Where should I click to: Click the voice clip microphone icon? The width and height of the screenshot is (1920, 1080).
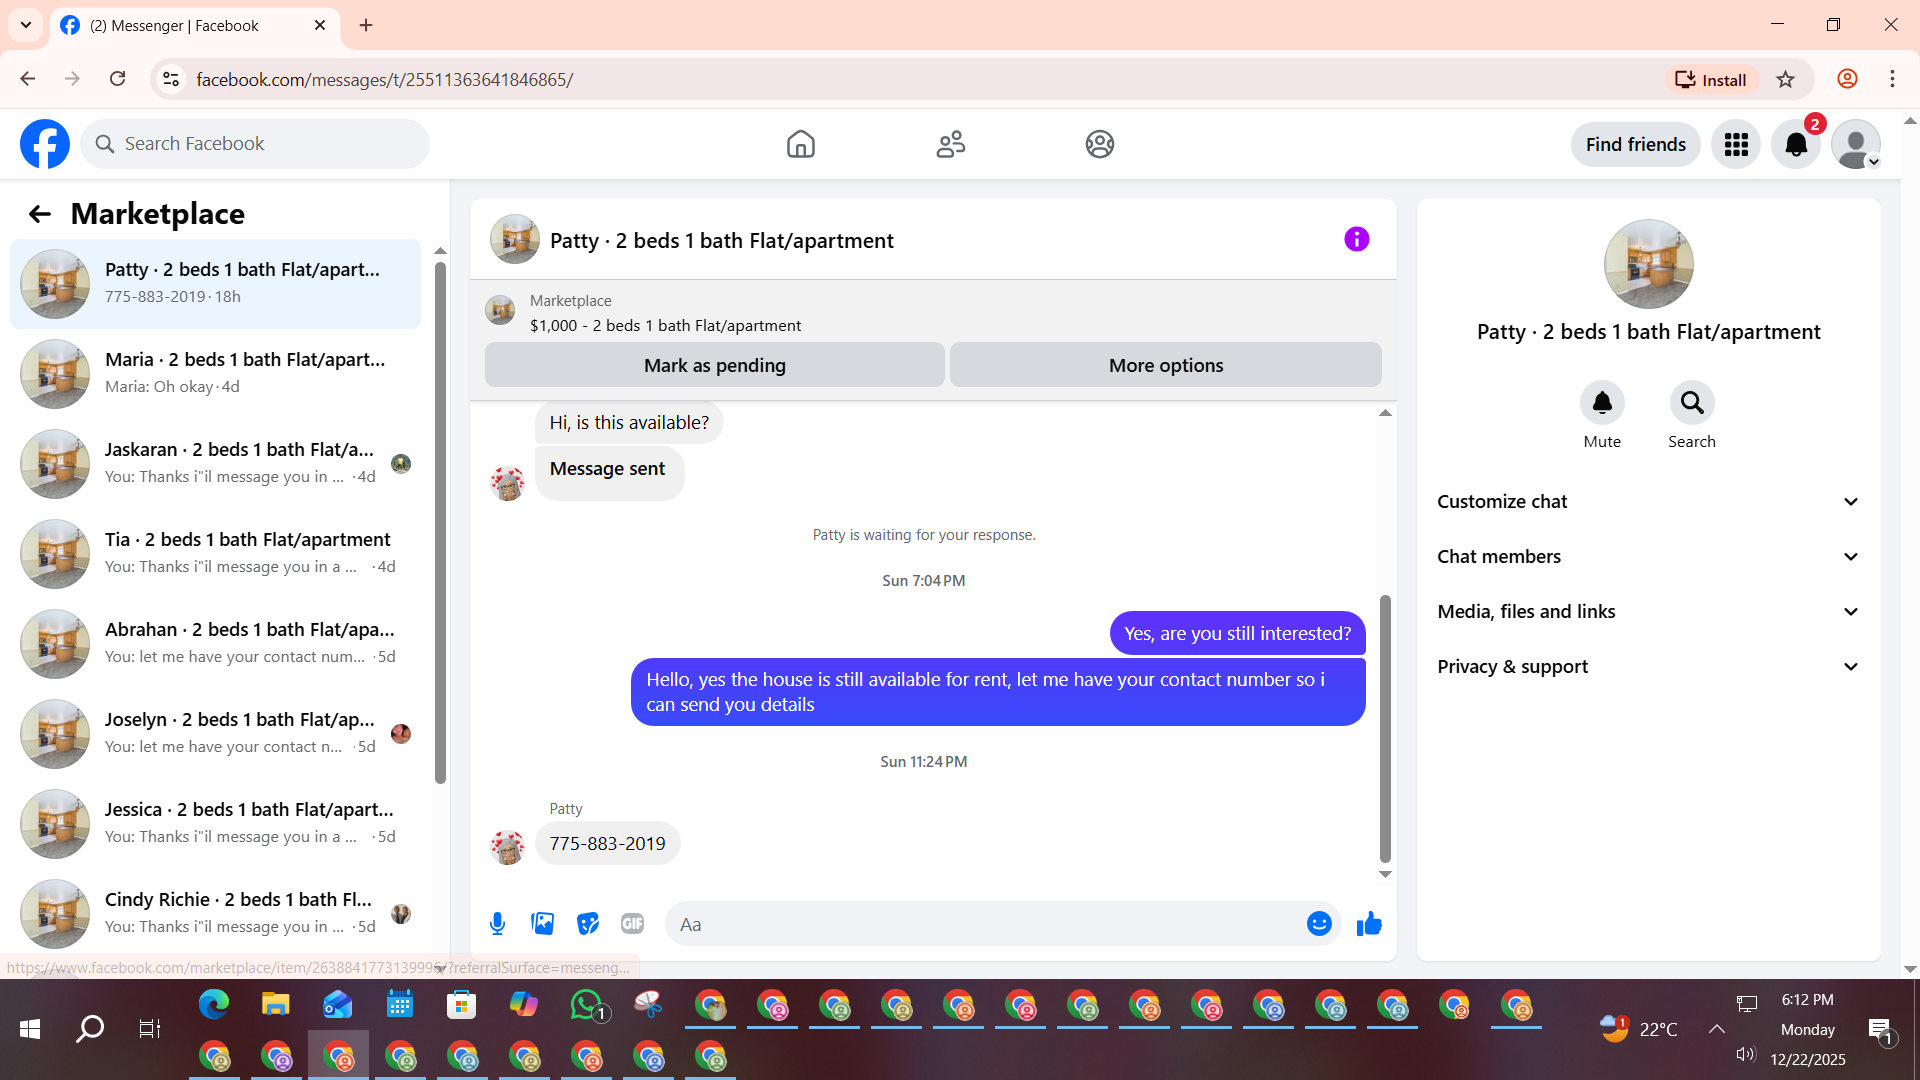click(497, 924)
